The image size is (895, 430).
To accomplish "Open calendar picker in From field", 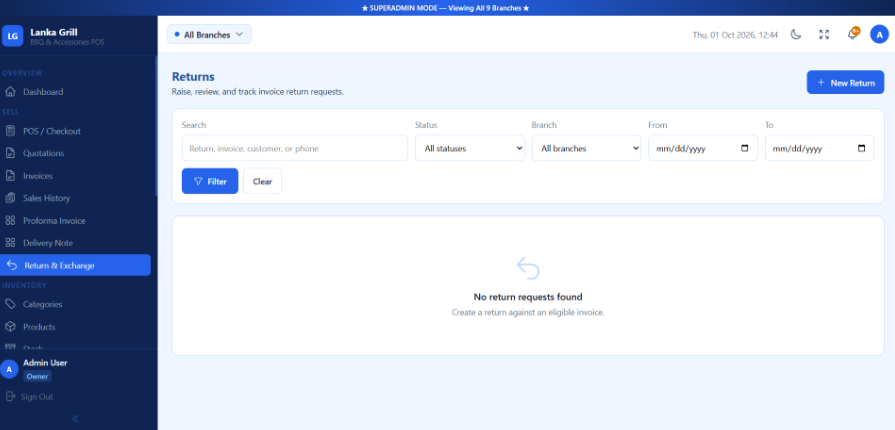I will coord(744,148).
